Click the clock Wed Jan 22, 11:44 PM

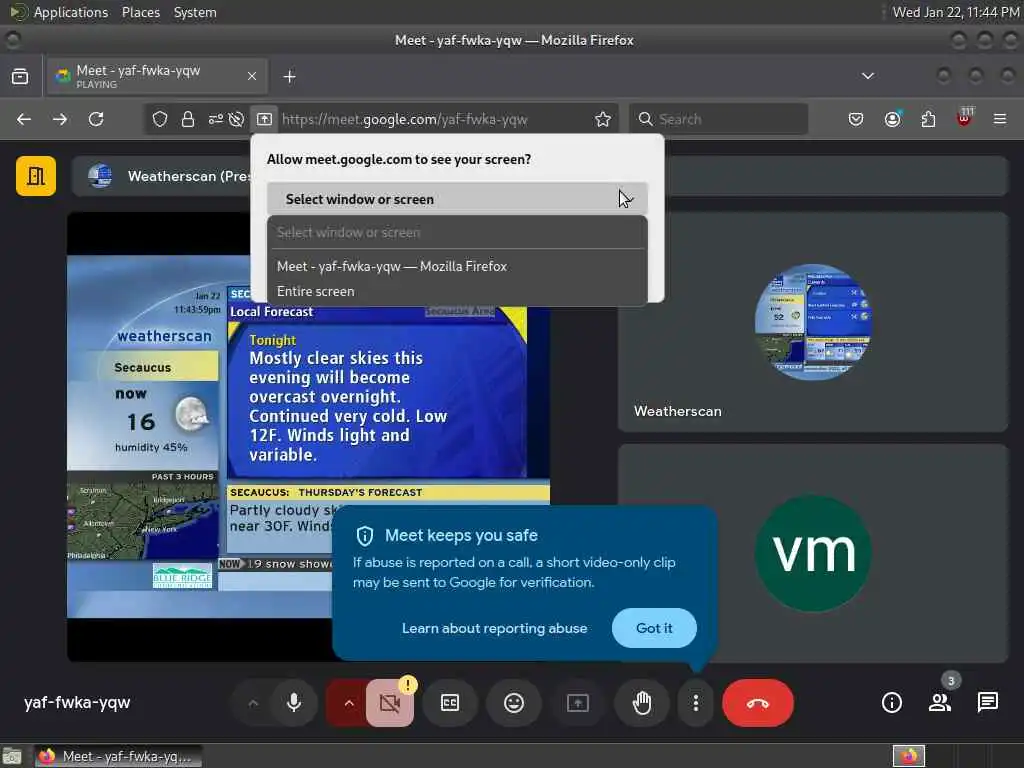[x=955, y=12]
